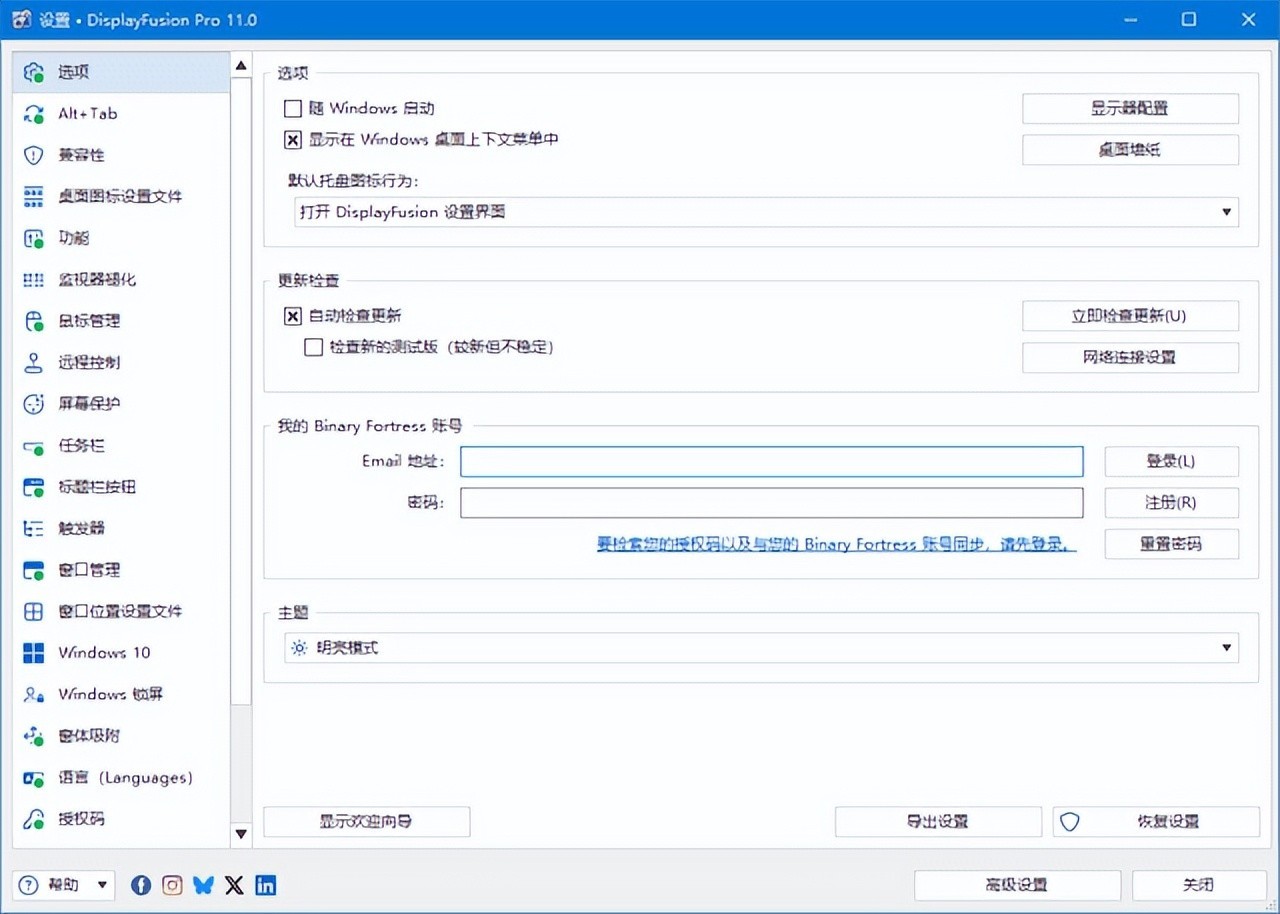The height and width of the screenshot is (914, 1280).
Task: Click the 注册(R) button
Action: click(x=1172, y=503)
